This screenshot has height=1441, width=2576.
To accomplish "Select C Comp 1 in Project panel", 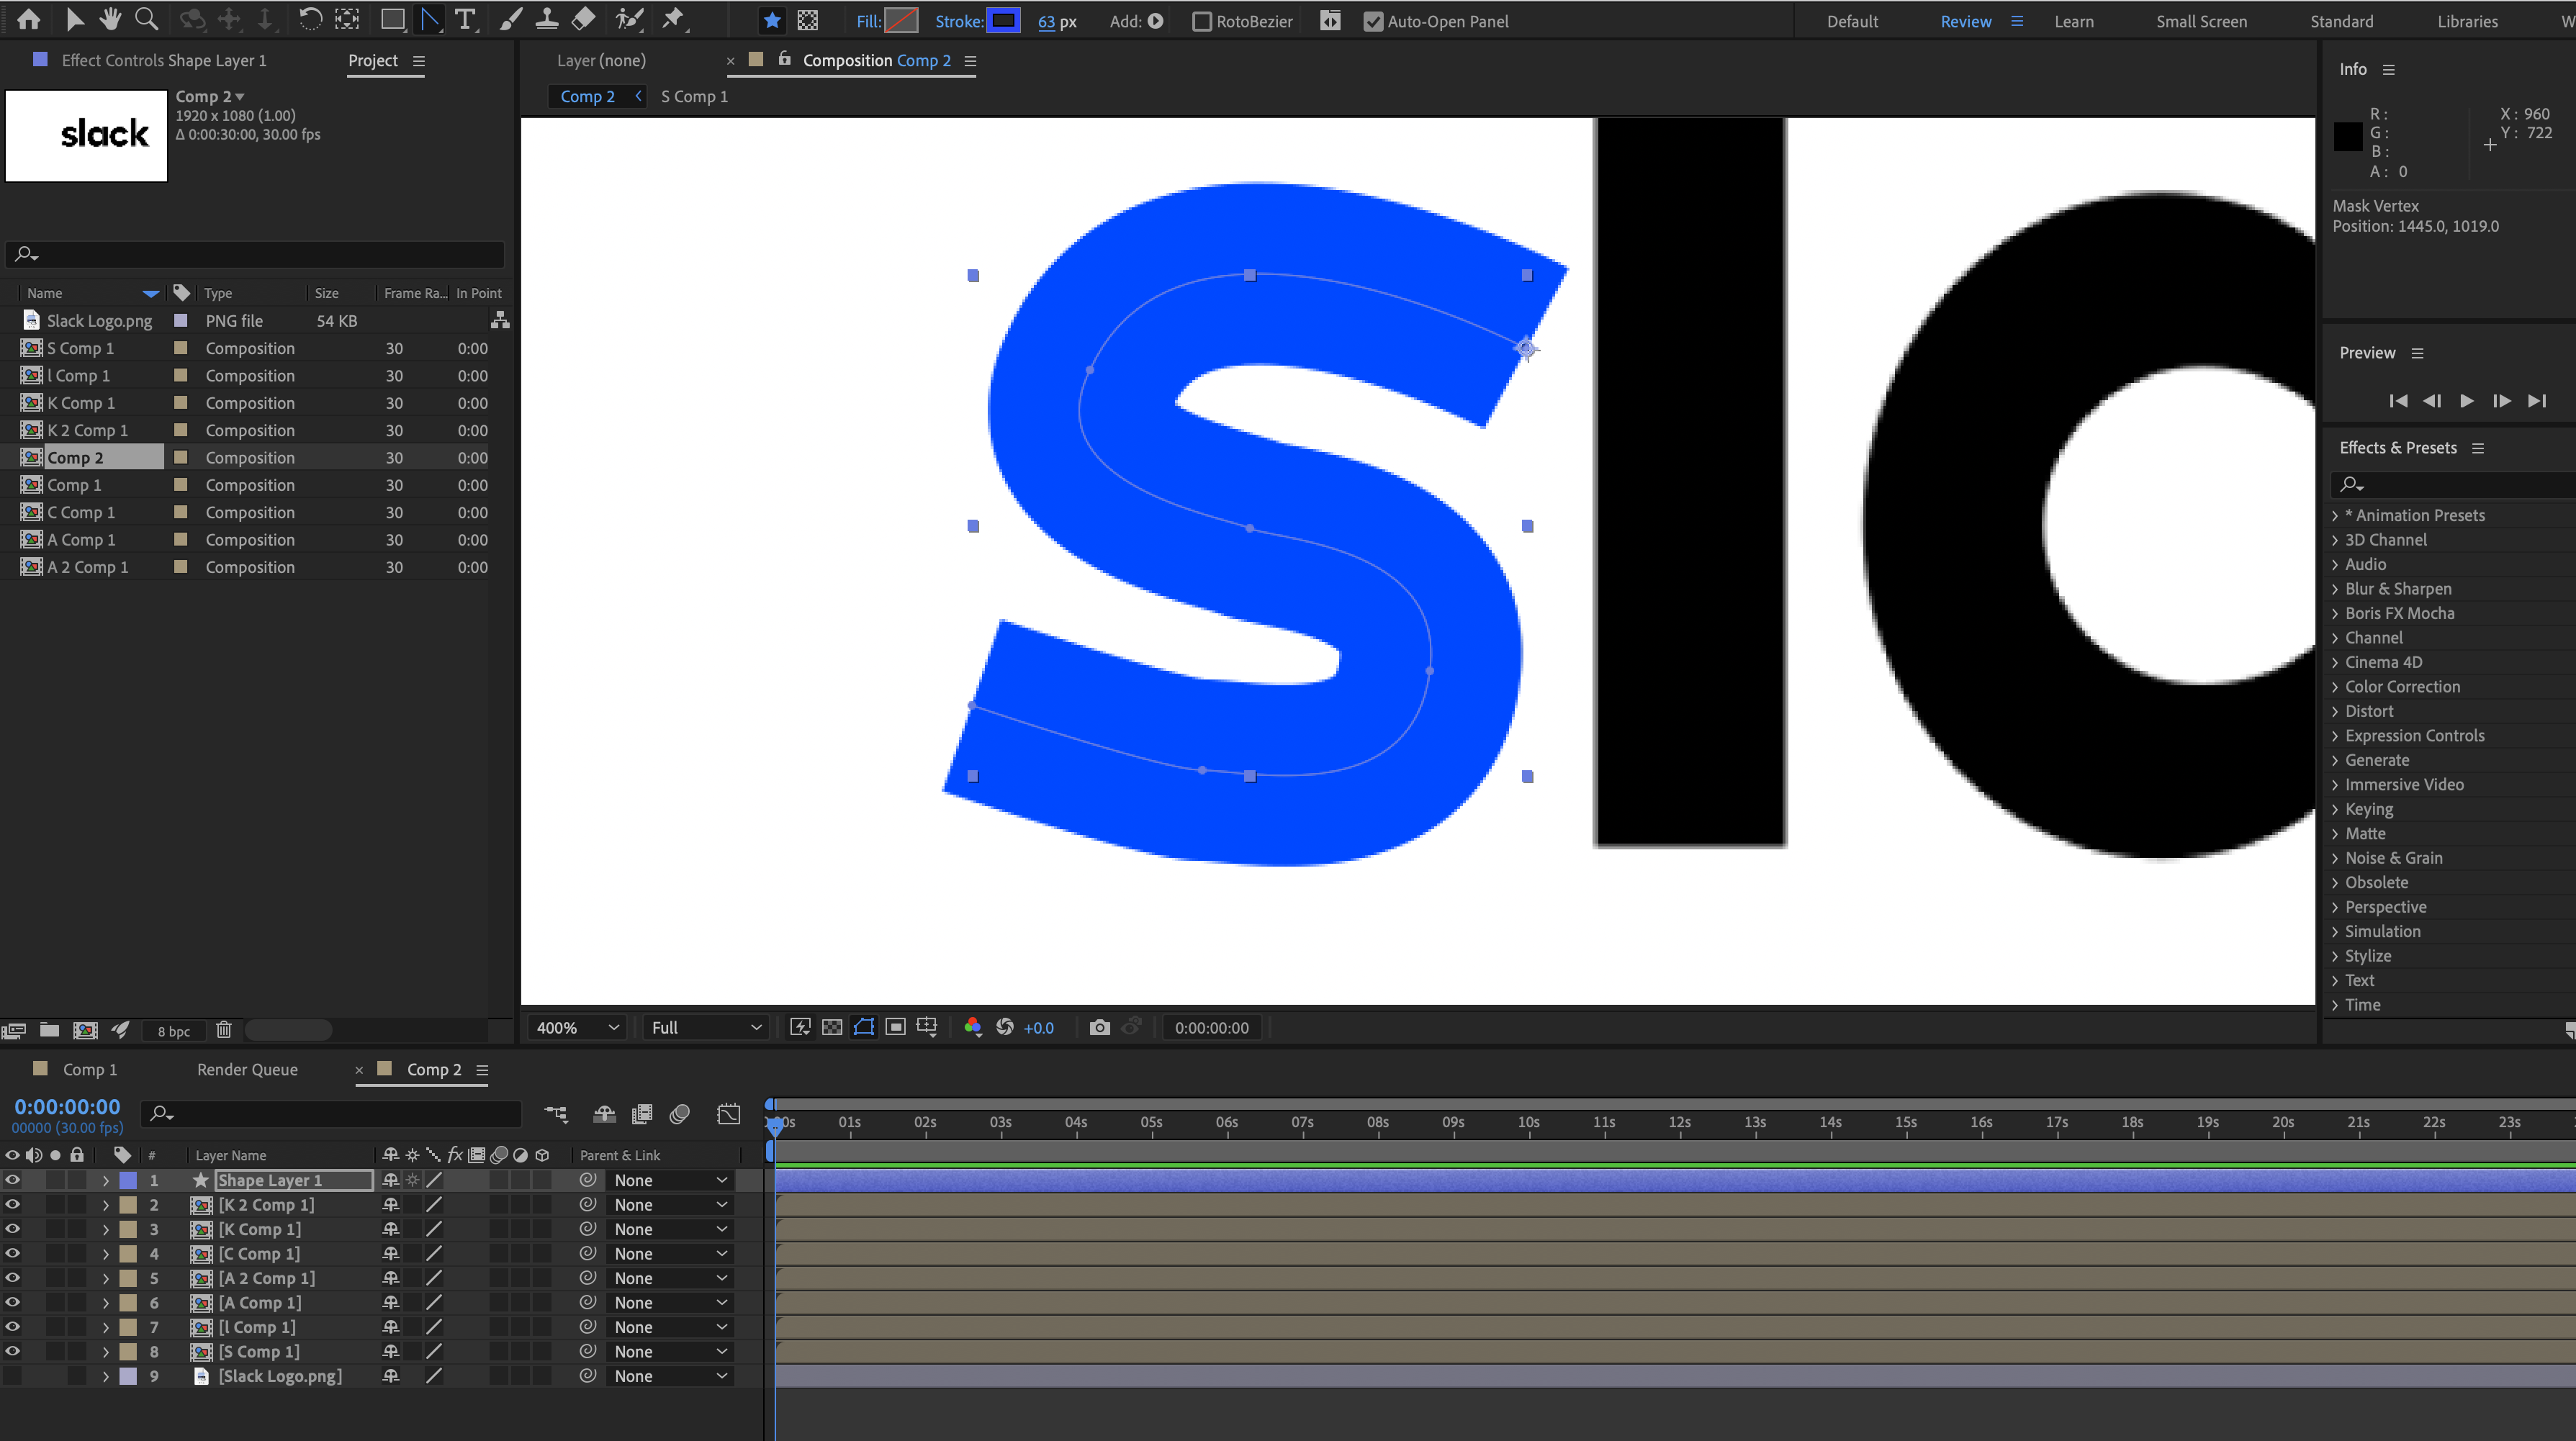I will click(81, 512).
